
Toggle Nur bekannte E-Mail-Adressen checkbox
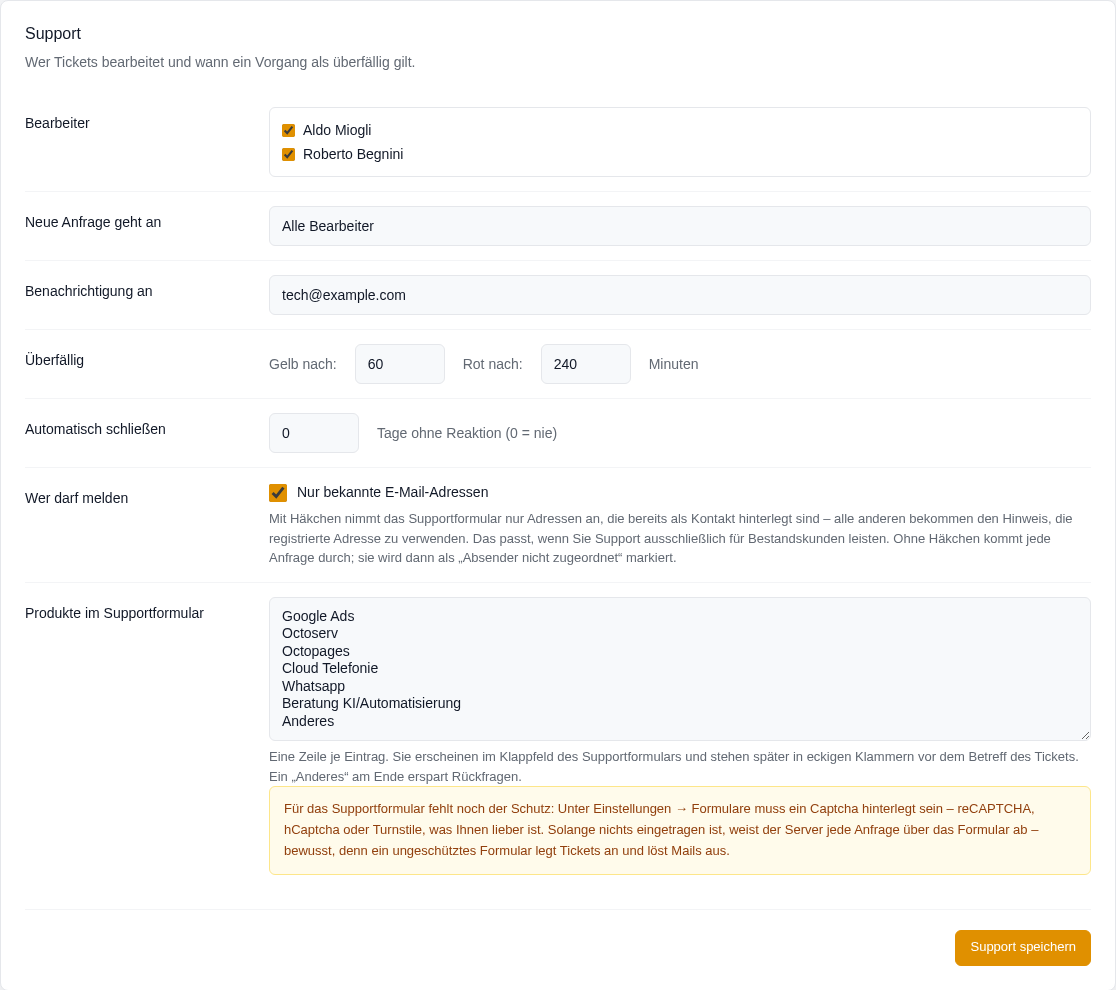click(278, 493)
